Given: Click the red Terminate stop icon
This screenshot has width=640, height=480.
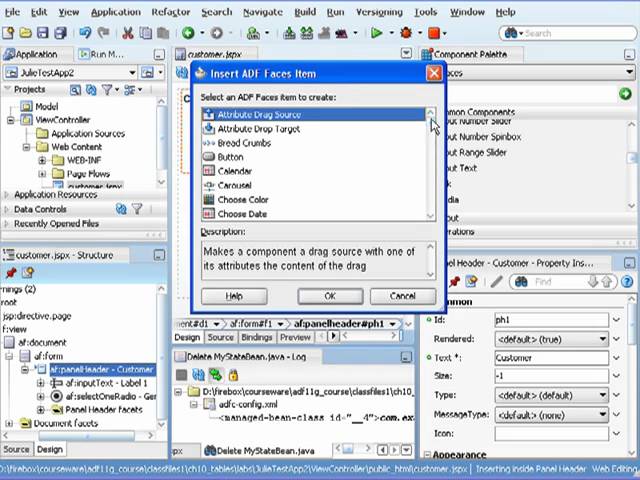Looking at the screenshot, I should point(434,33).
